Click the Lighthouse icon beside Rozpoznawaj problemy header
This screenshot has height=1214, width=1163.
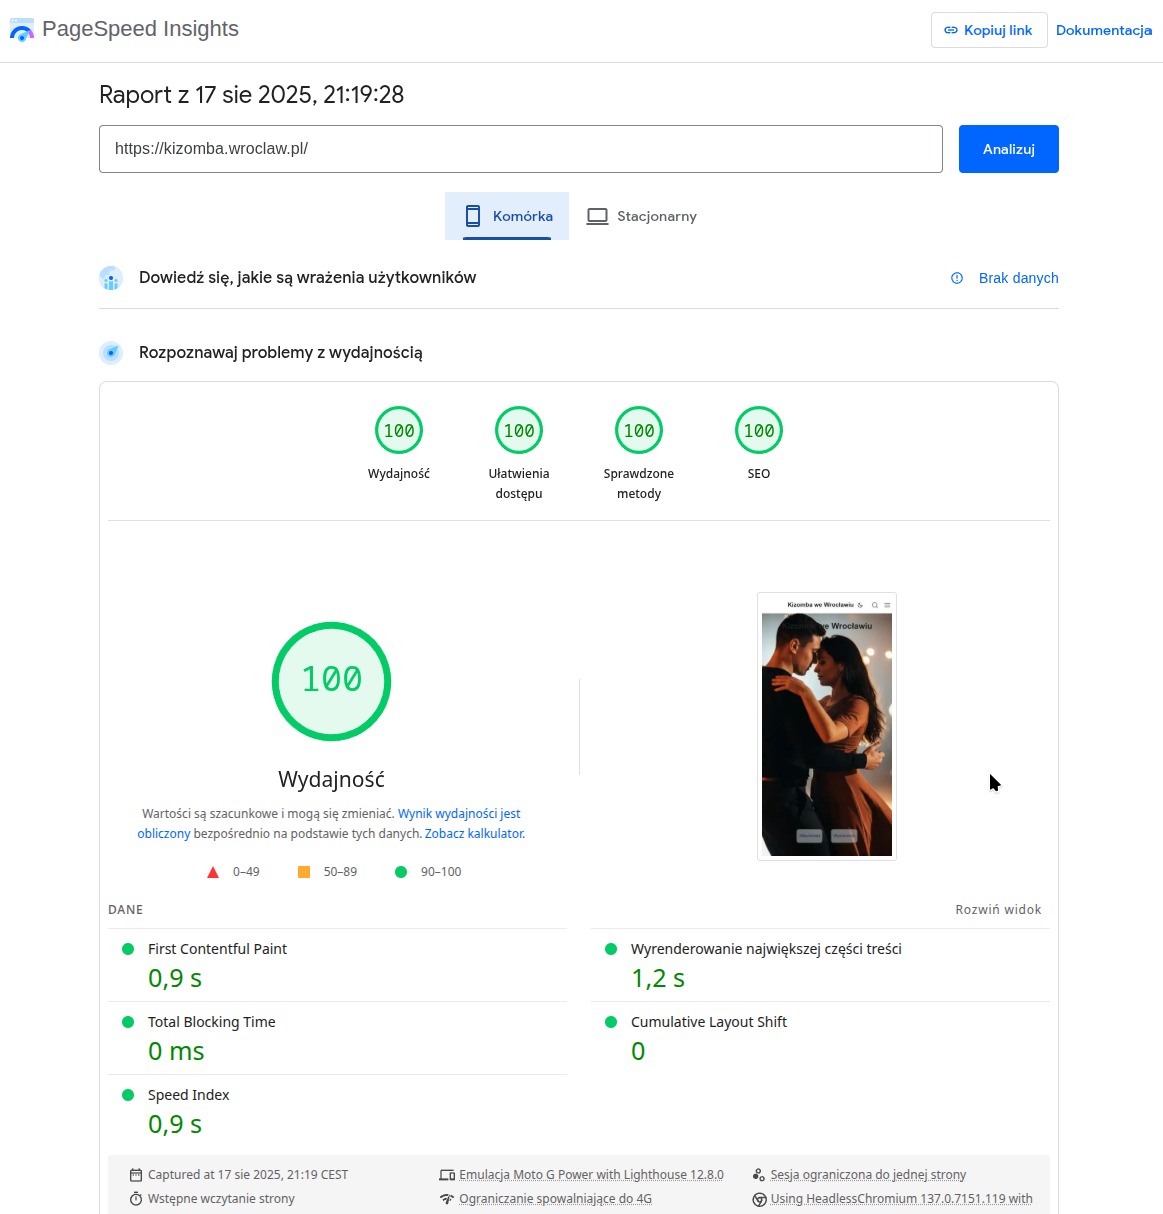coord(111,352)
